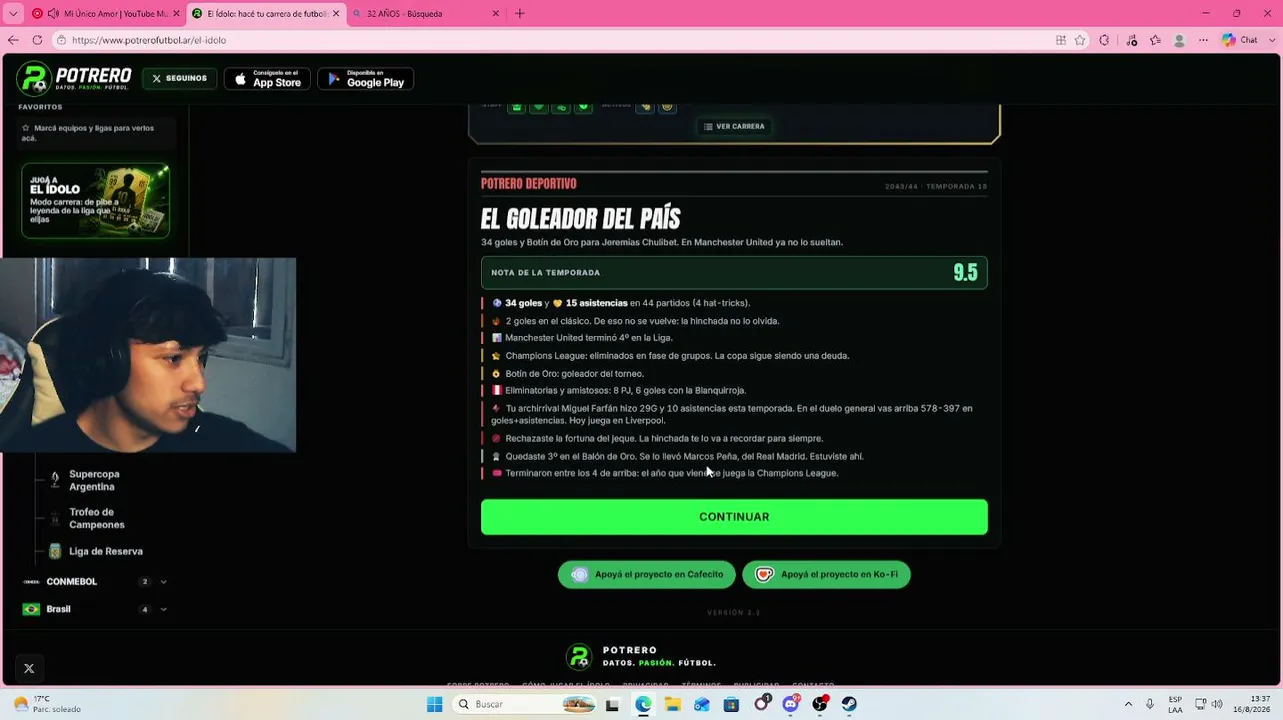Switch to the El Ídolo browser tab
The width and height of the screenshot is (1283, 720).
pos(265,14)
